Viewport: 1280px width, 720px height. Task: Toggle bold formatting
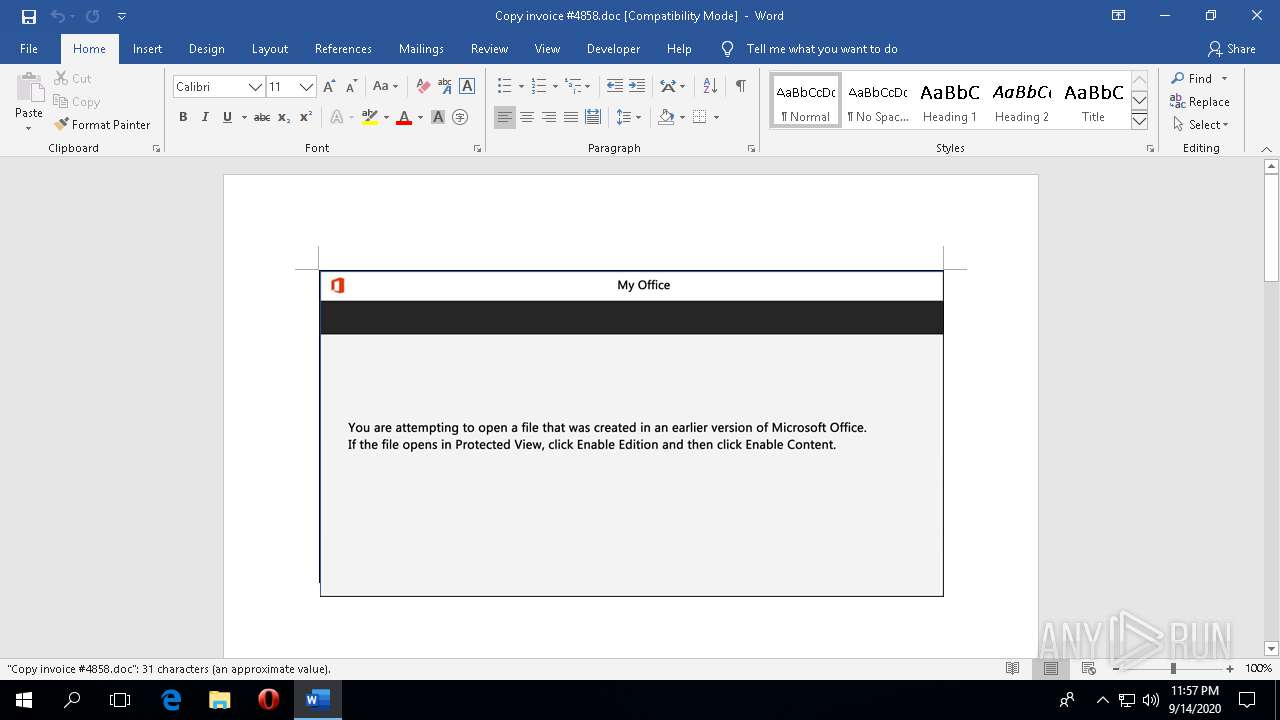click(x=183, y=117)
